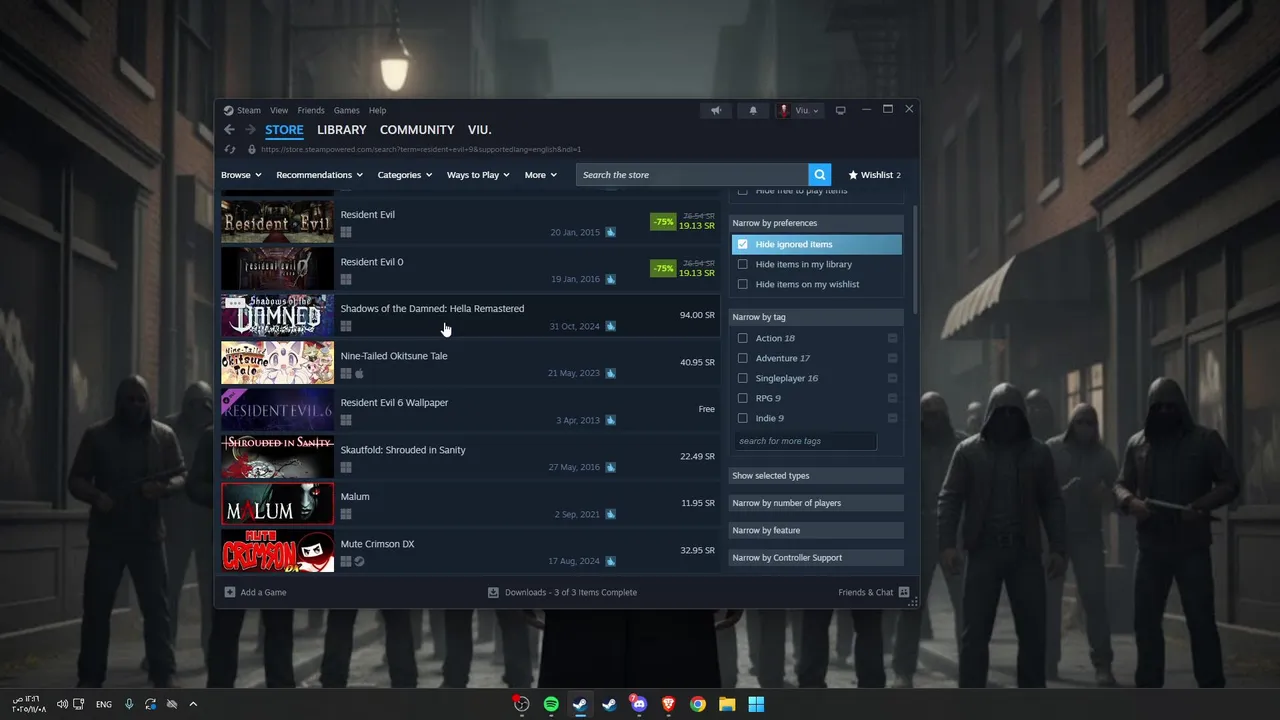This screenshot has height=720, width=1280.
Task: Click the Search the store field
Action: point(692,175)
